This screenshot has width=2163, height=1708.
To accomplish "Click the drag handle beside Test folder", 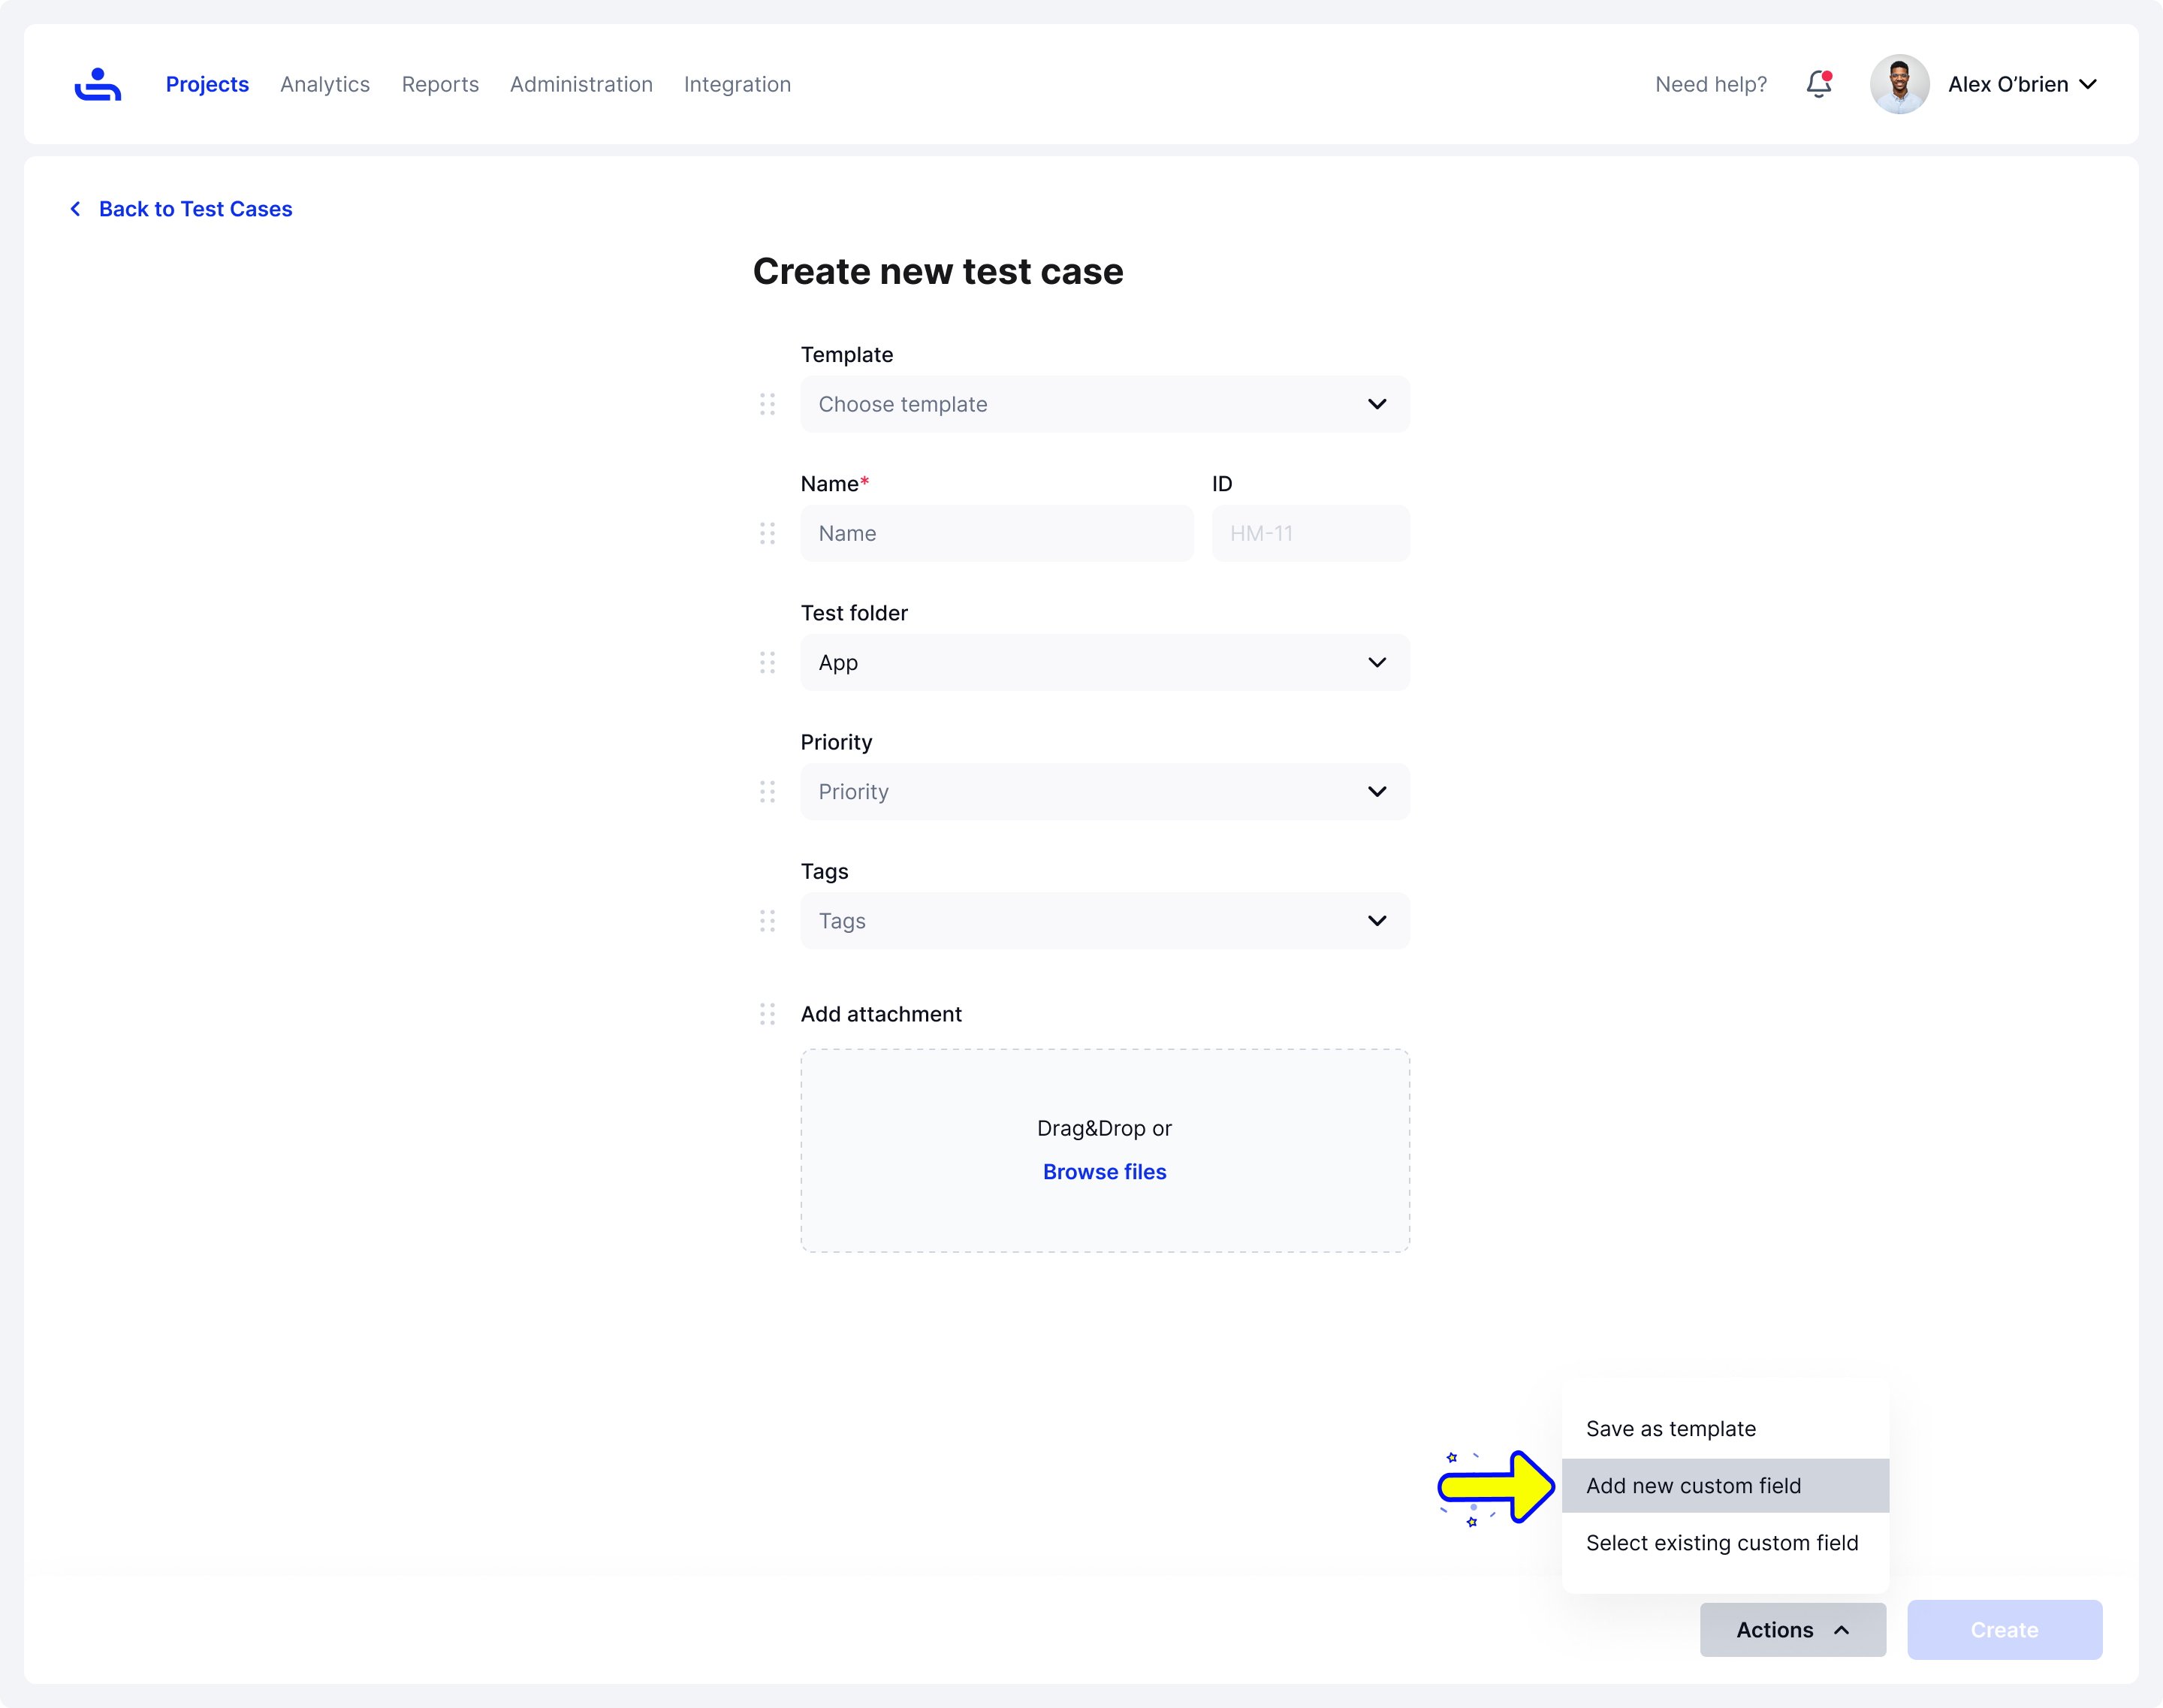I will pyautogui.click(x=767, y=662).
